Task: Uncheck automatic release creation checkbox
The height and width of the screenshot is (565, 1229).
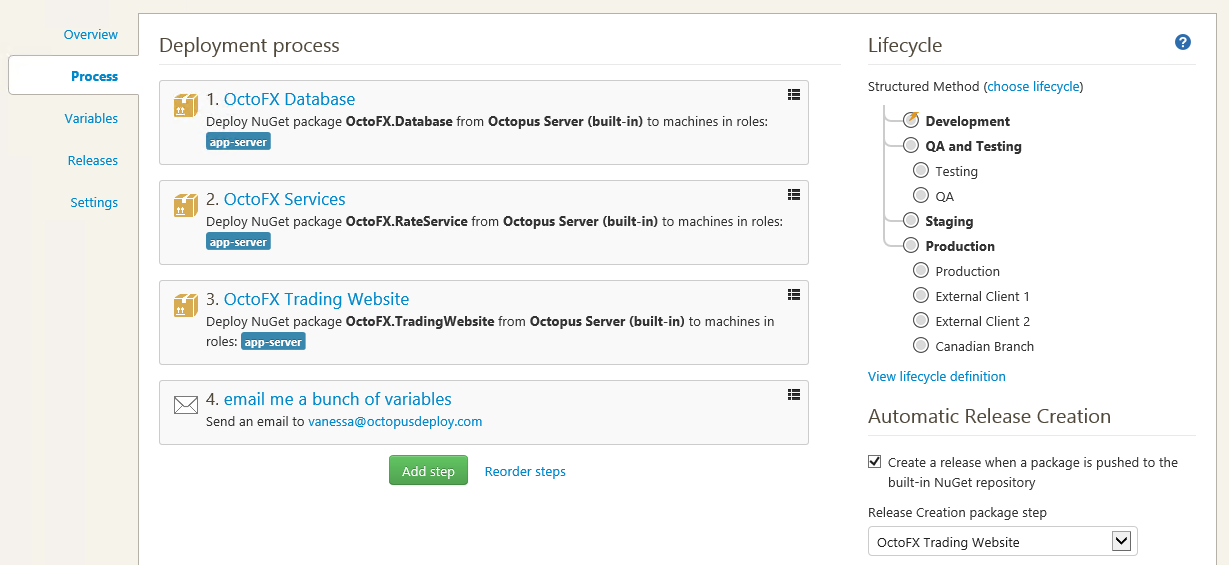Action: 875,462
